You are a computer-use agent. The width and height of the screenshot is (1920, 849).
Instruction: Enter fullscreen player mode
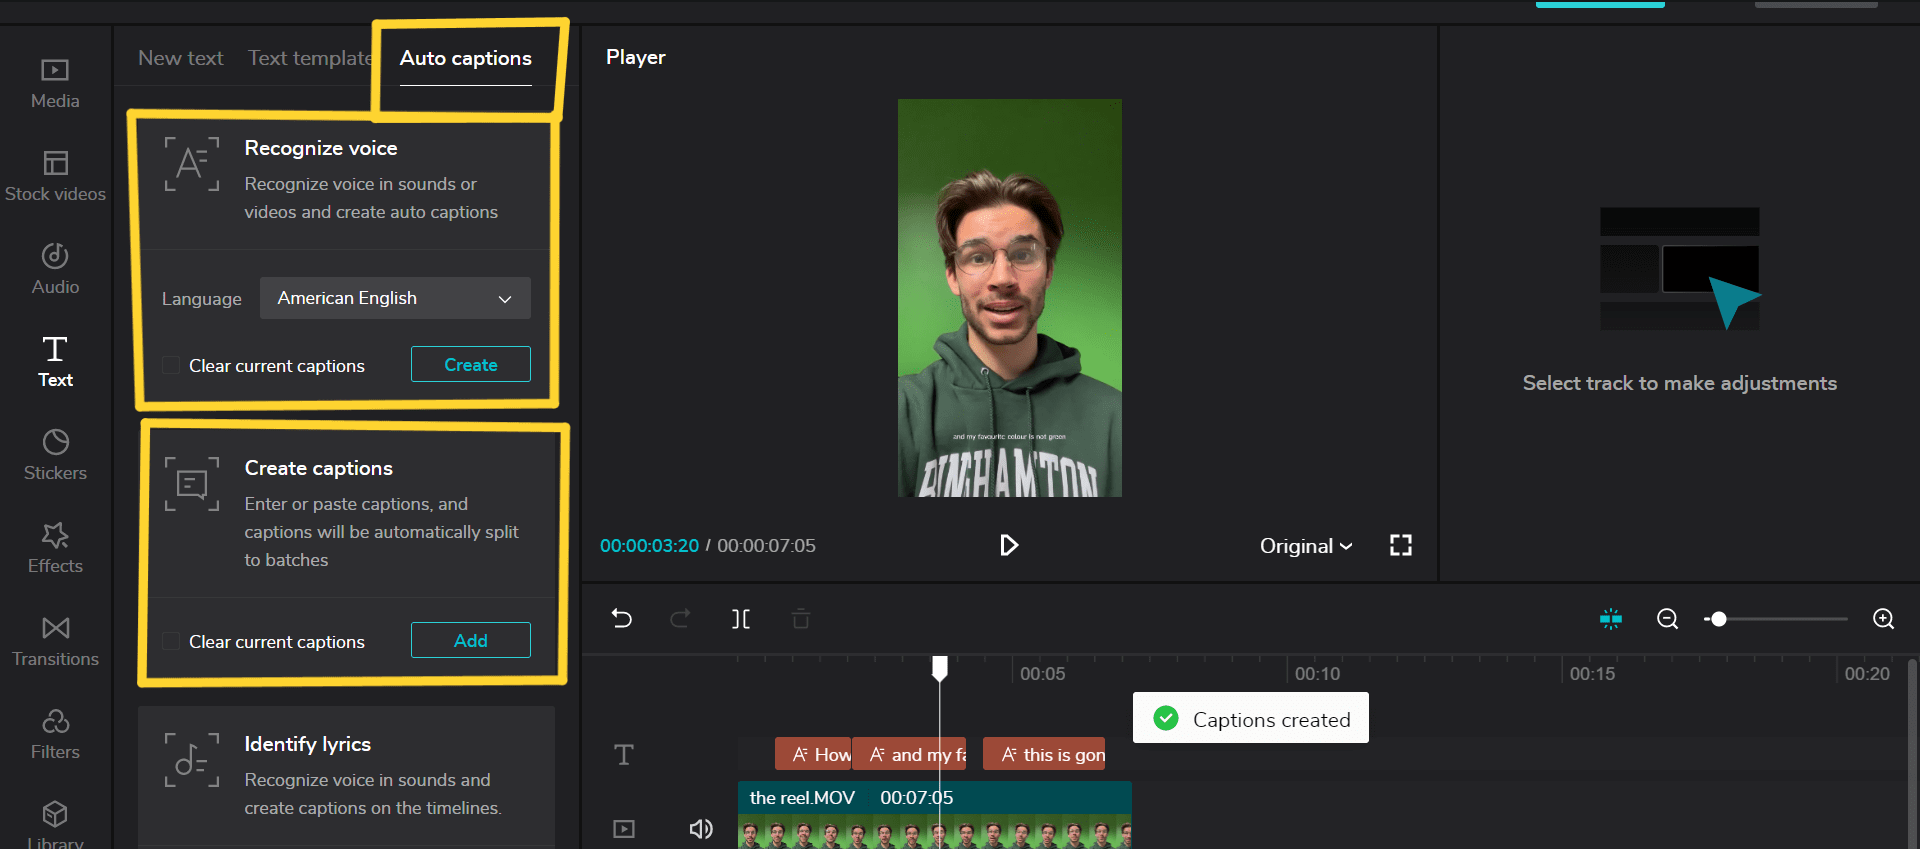[x=1400, y=545]
